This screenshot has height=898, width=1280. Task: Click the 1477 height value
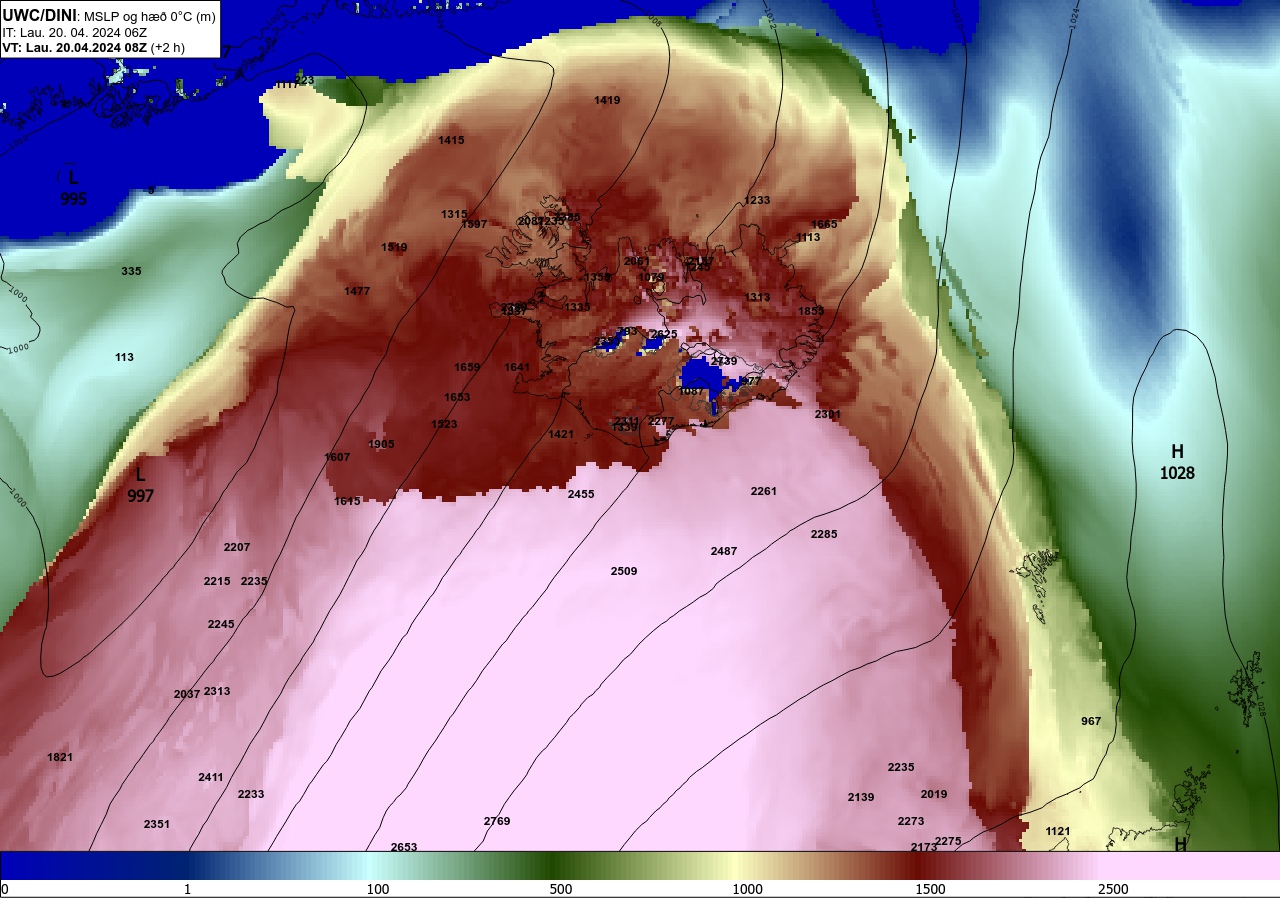[357, 291]
